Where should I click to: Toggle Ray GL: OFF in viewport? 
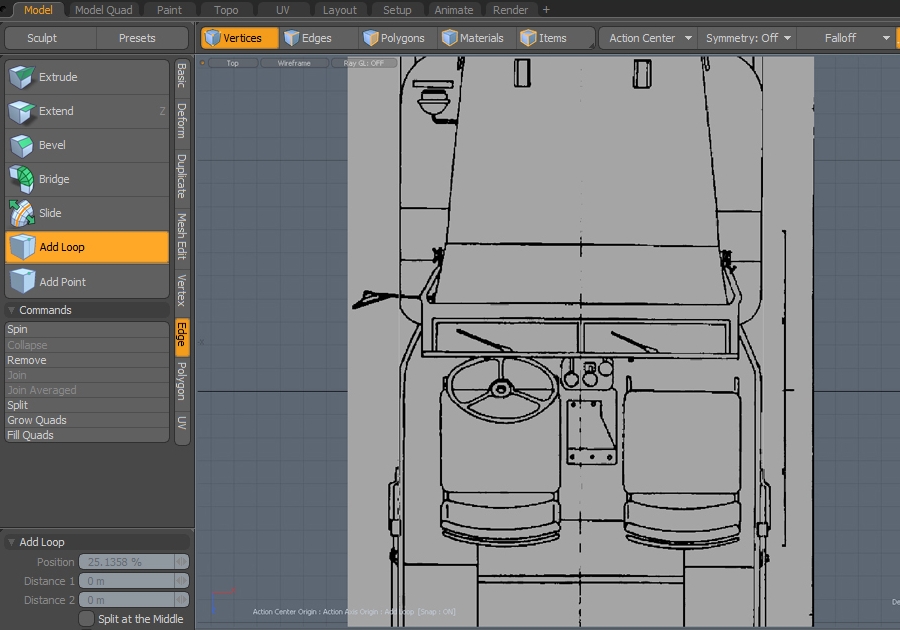click(x=364, y=63)
